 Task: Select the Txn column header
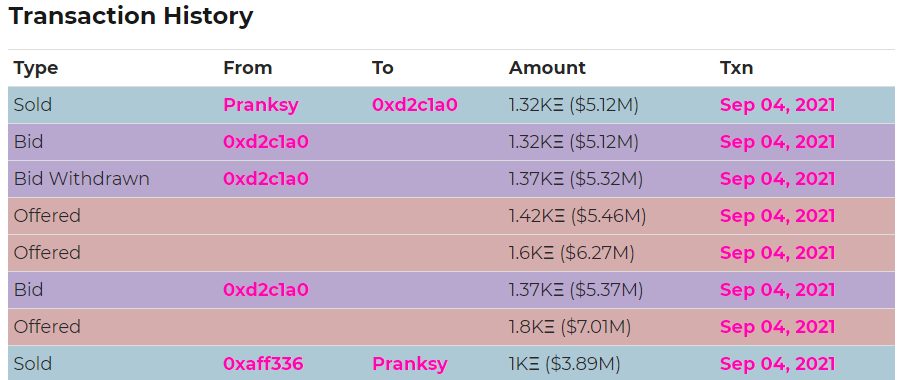(x=736, y=68)
